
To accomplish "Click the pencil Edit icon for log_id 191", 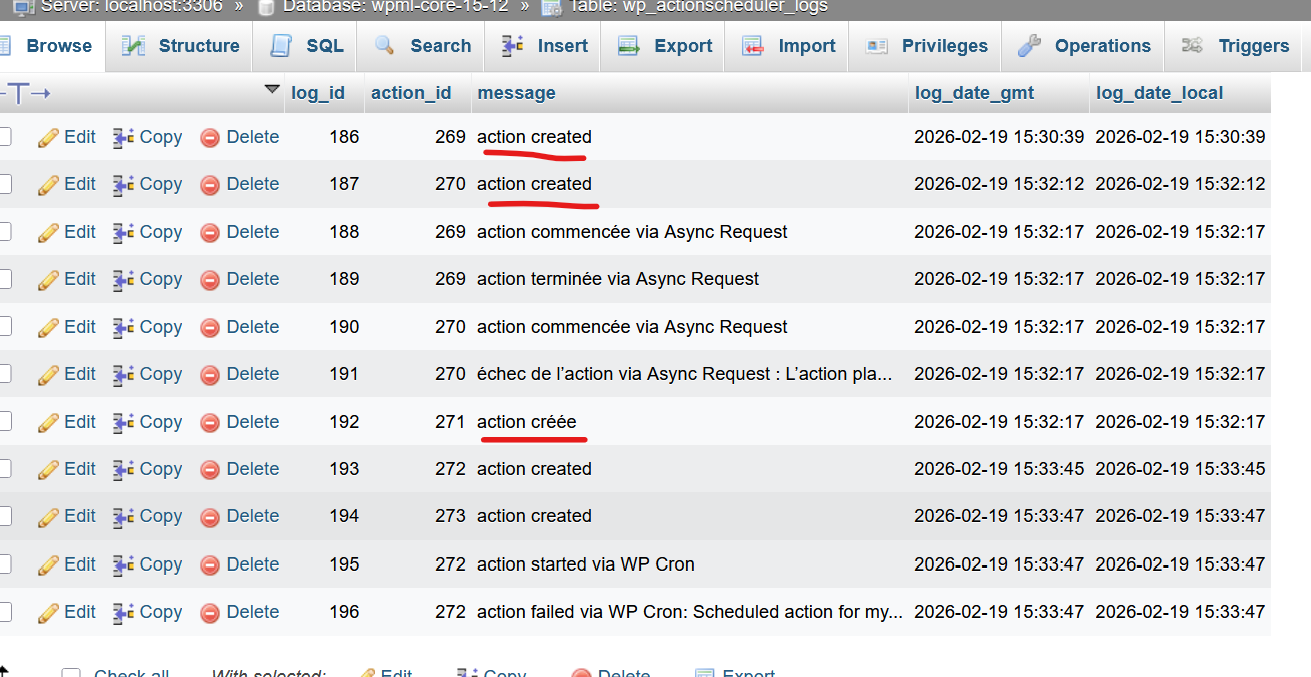I will click(x=49, y=374).
